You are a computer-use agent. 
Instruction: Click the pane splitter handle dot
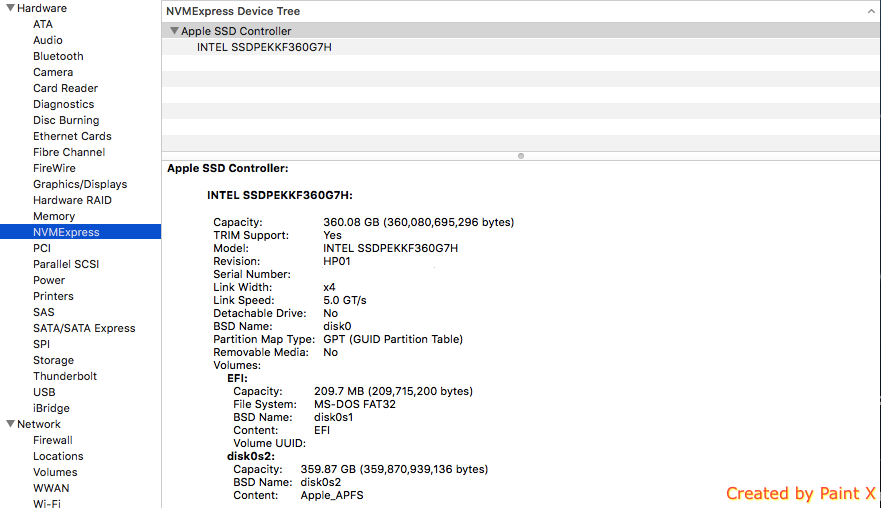tap(521, 156)
